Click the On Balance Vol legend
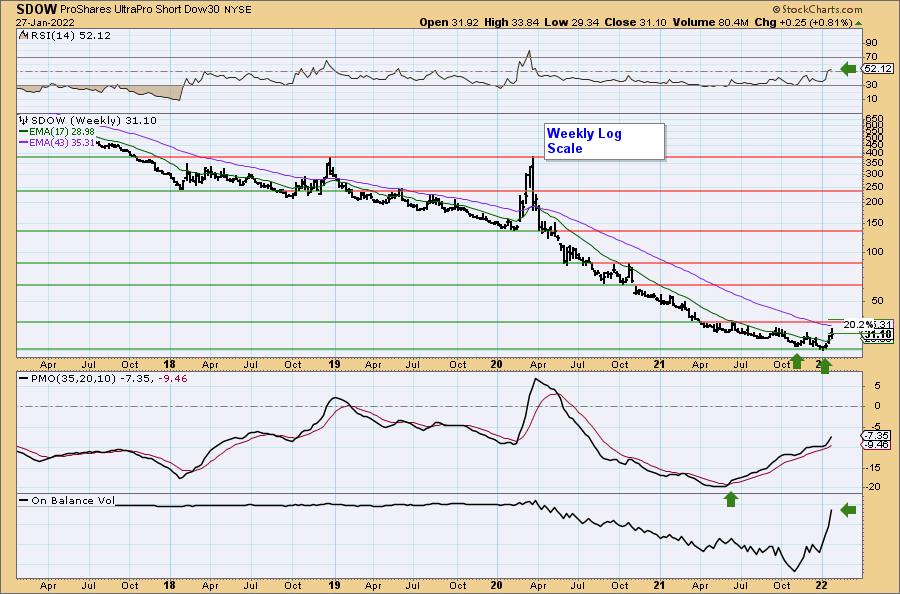The height and width of the screenshot is (594, 900). pyautogui.click(x=67, y=500)
